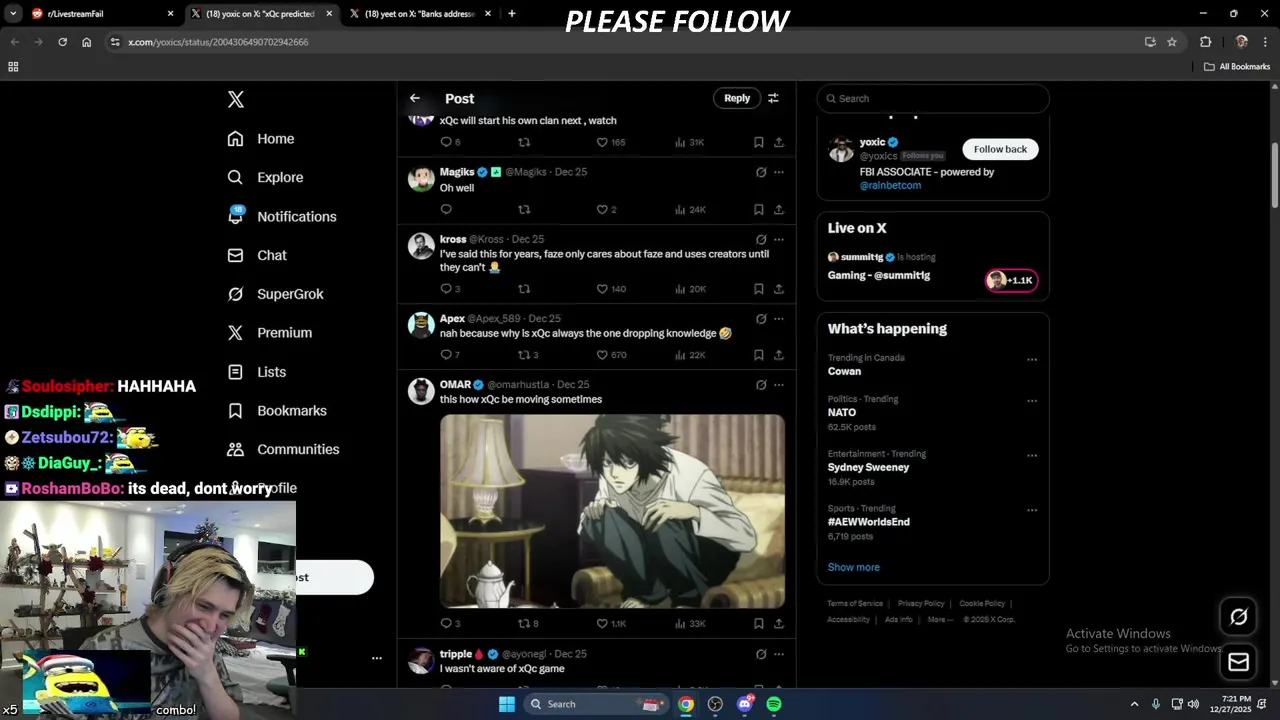This screenshot has width=1280, height=720.
Task: Open the All Bookmarks folder
Action: click(1237, 67)
